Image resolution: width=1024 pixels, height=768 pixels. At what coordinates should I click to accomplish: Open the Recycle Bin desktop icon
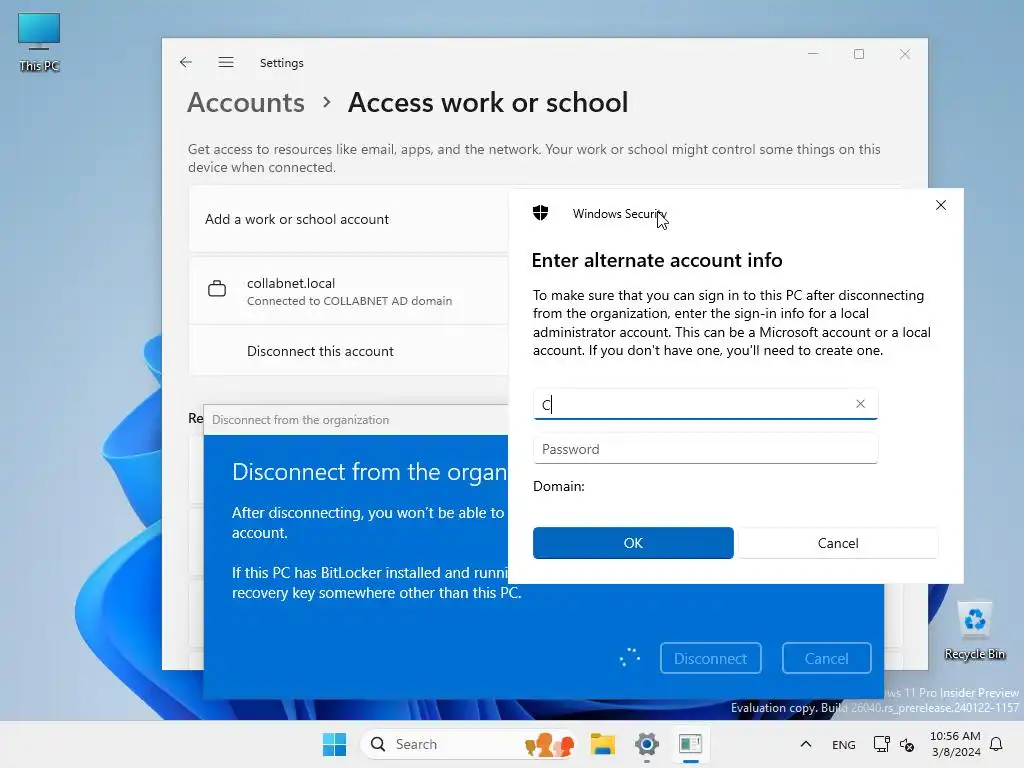[974, 630]
